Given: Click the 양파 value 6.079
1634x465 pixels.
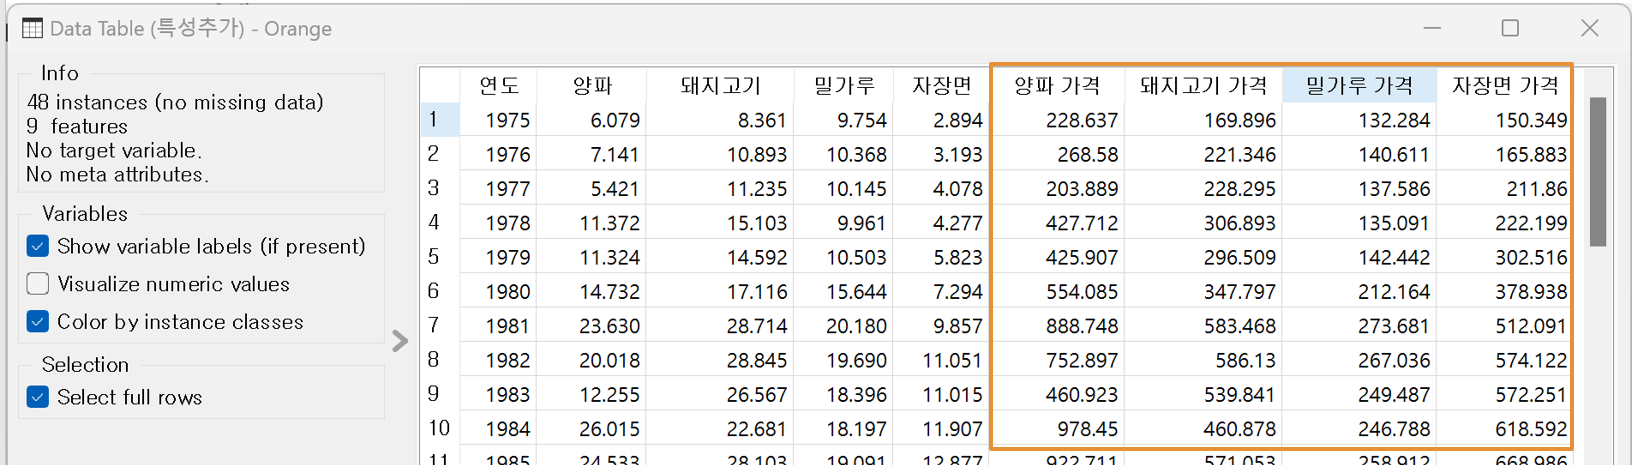Looking at the screenshot, I should [592, 120].
